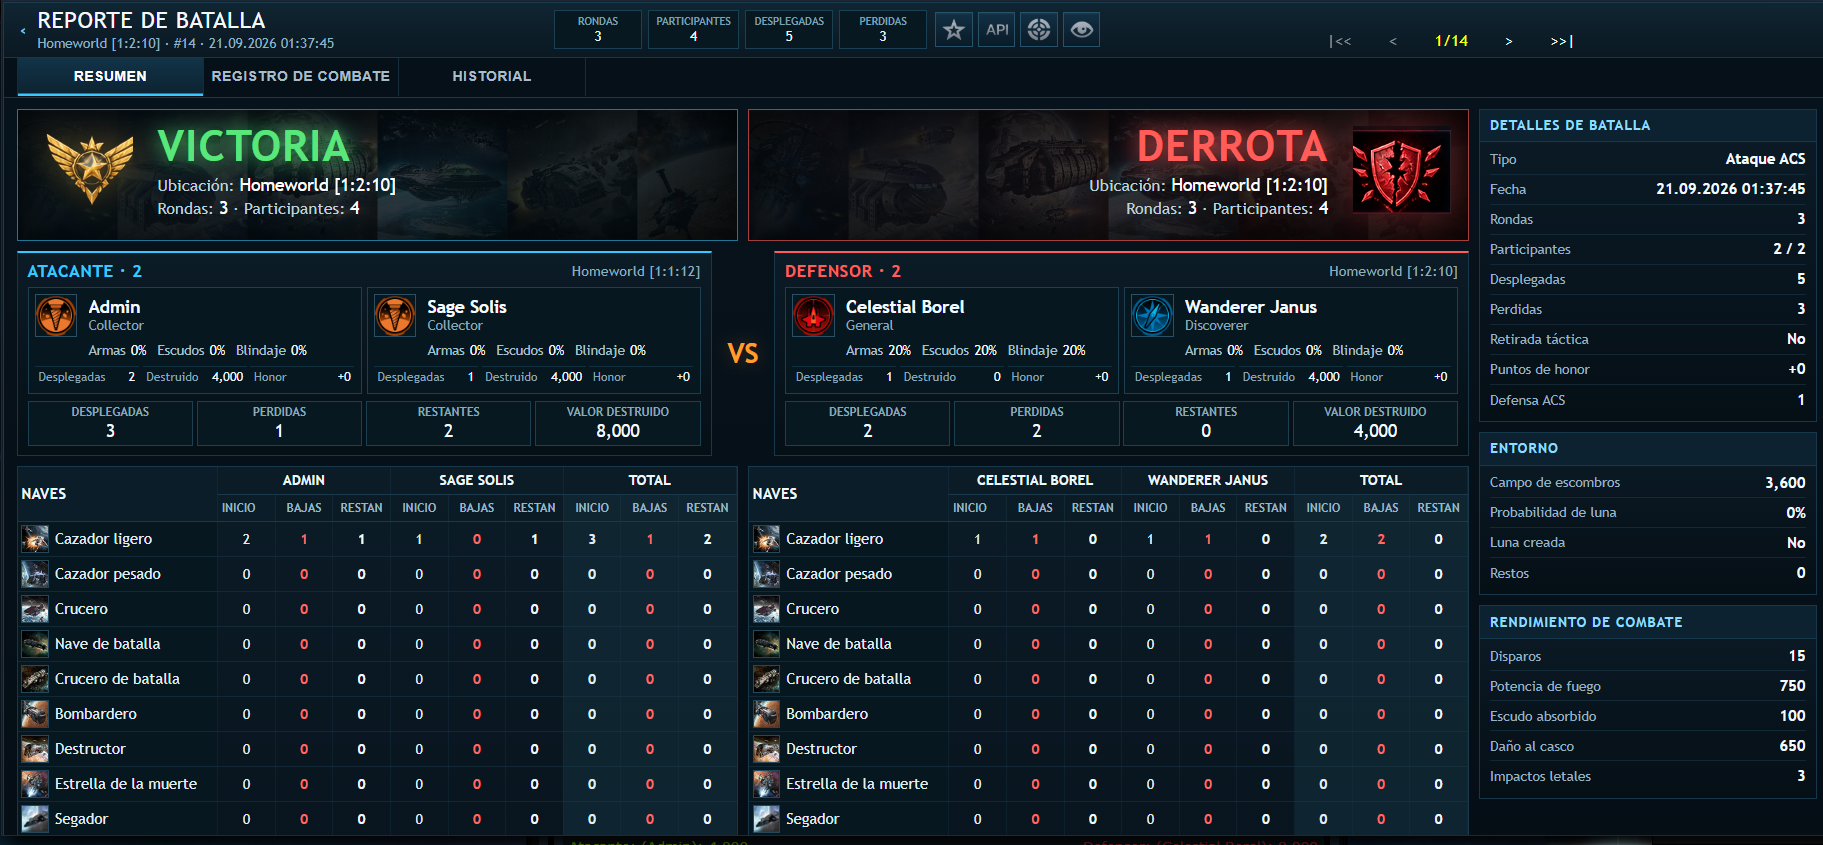Click the attacker's Homeworld [1:1:12] coordinates
1823x845 pixels.
tap(636, 271)
